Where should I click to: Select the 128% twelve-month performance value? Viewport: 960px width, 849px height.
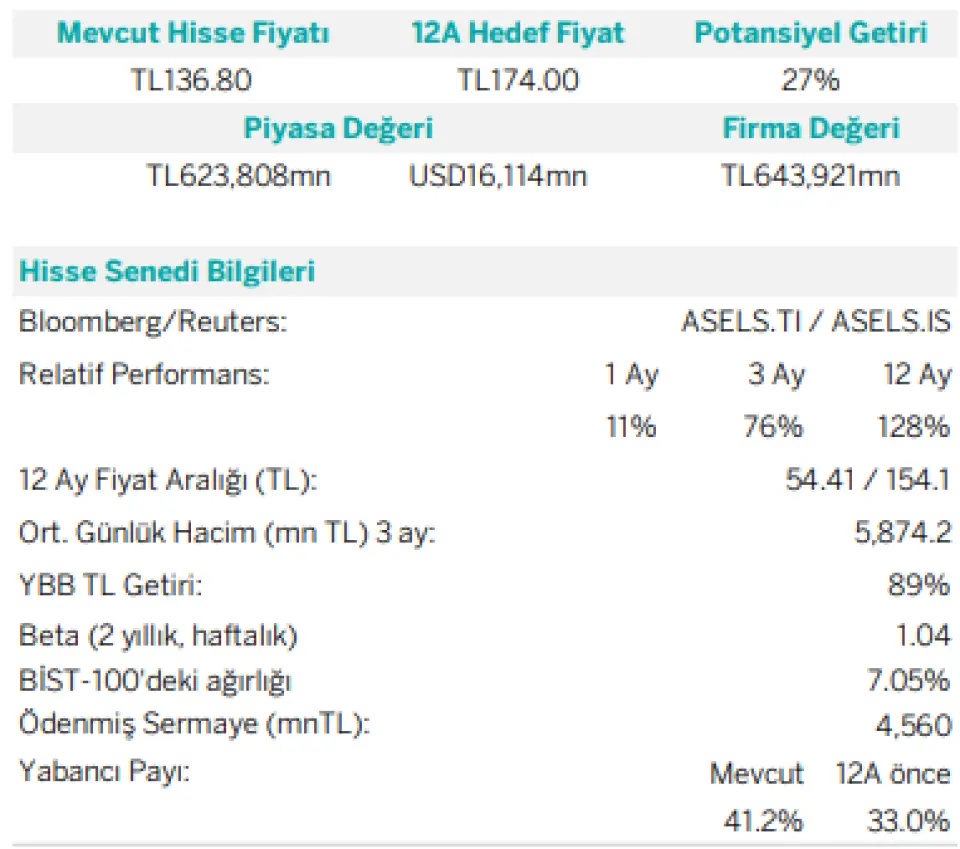[x=913, y=427]
